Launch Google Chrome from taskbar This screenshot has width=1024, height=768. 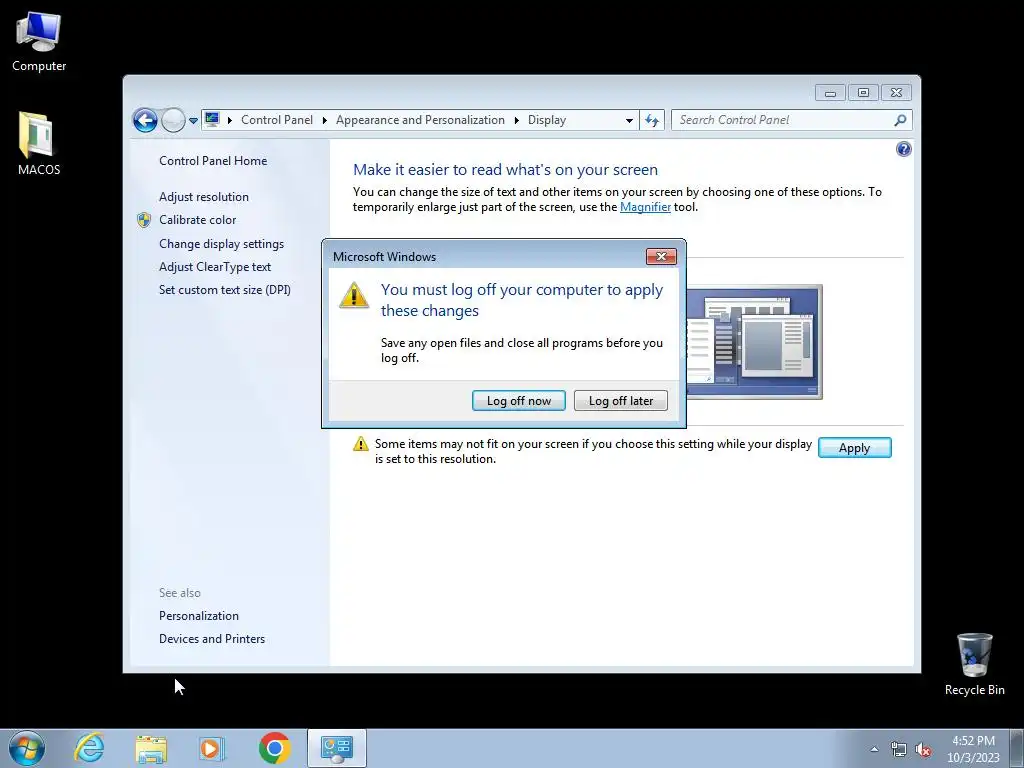tap(274, 748)
